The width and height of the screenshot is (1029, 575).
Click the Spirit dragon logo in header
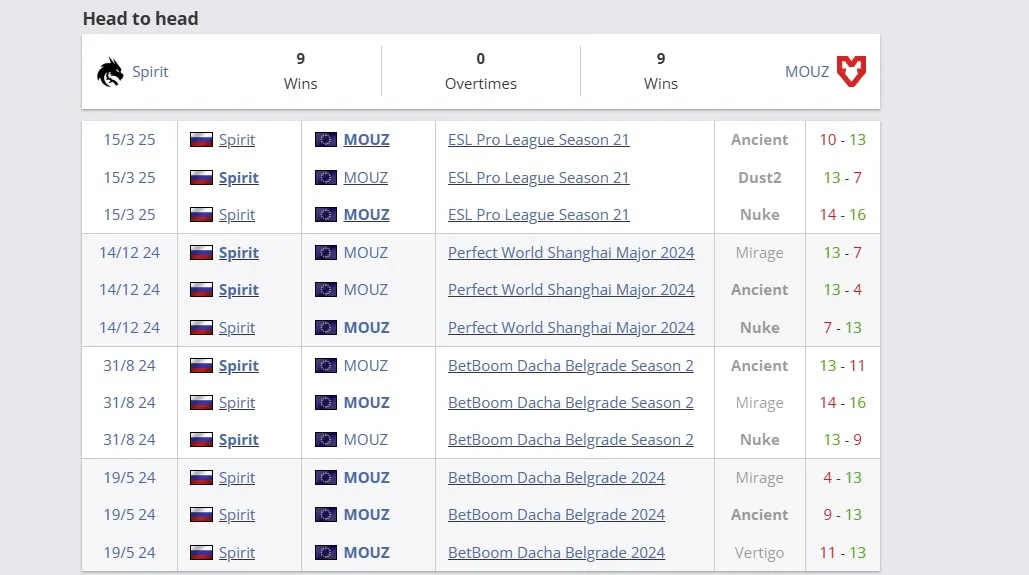click(x=110, y=72)
